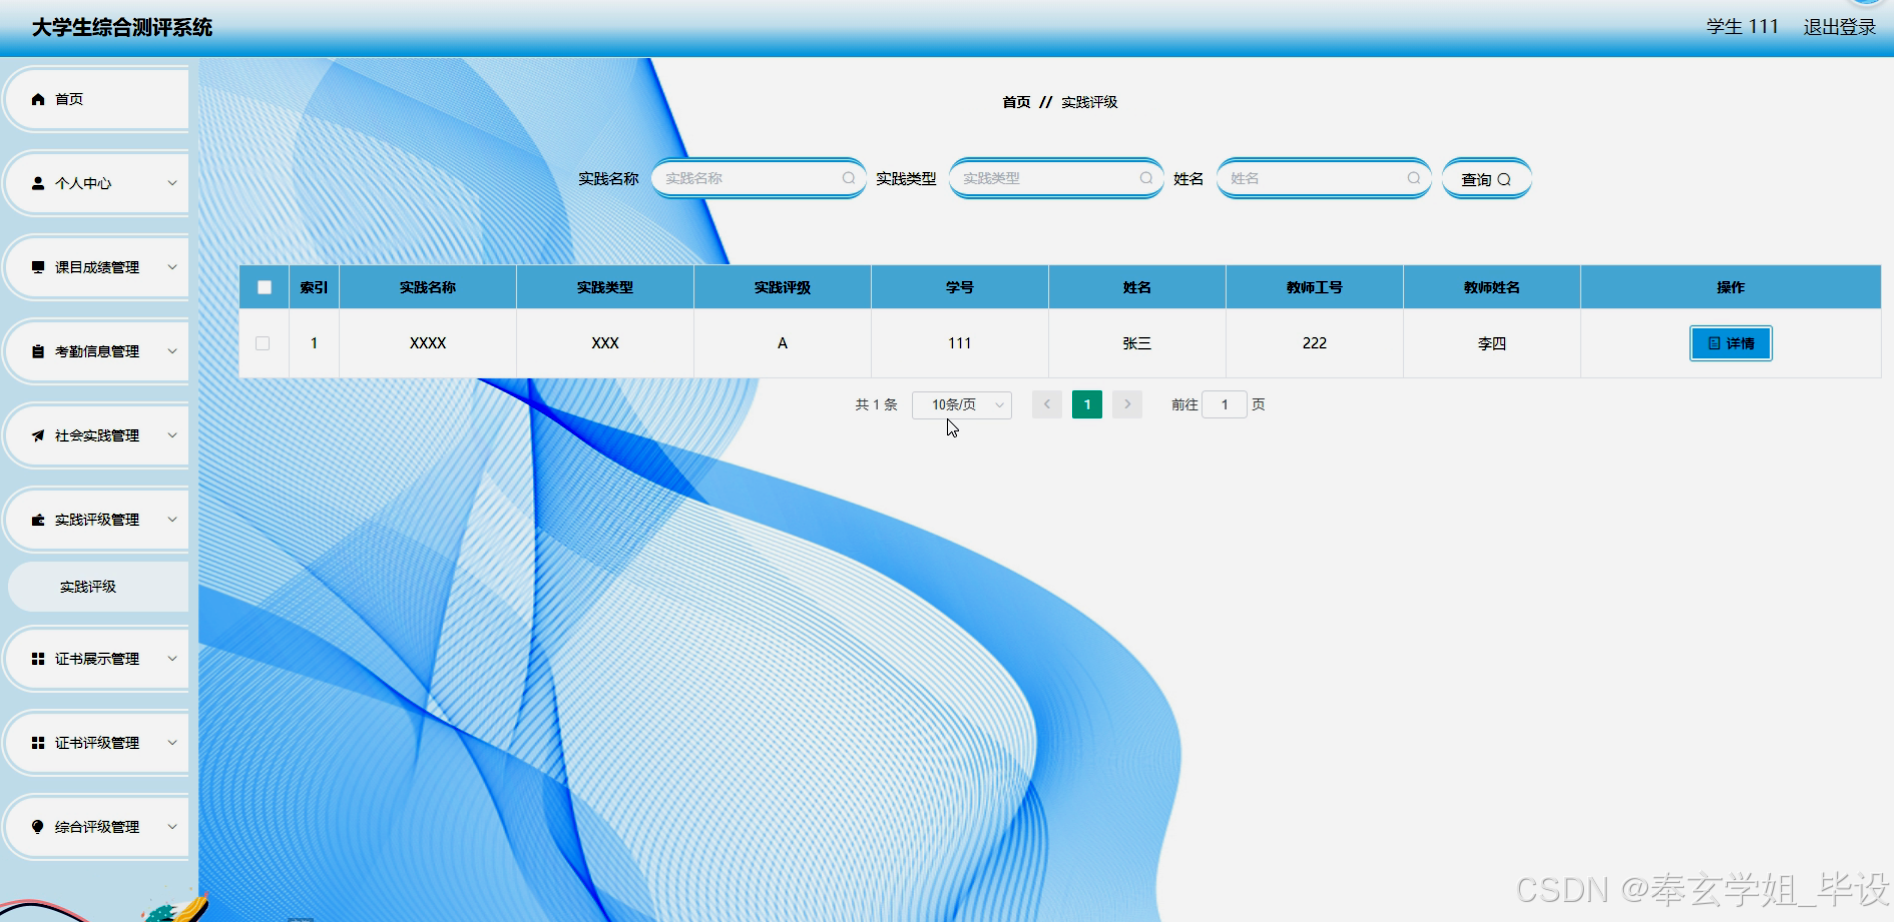Click the bulb icon for 综合评级管理
1894x922 pixels.
pos(38,827)
